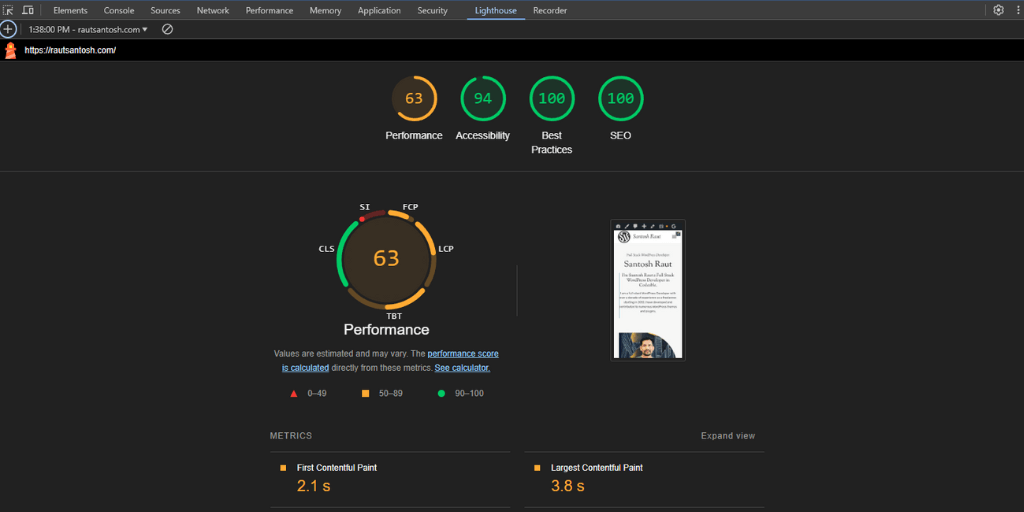Click the METRICS section heading
This screenshot has width=1024, height=512.
coord(291,436)
